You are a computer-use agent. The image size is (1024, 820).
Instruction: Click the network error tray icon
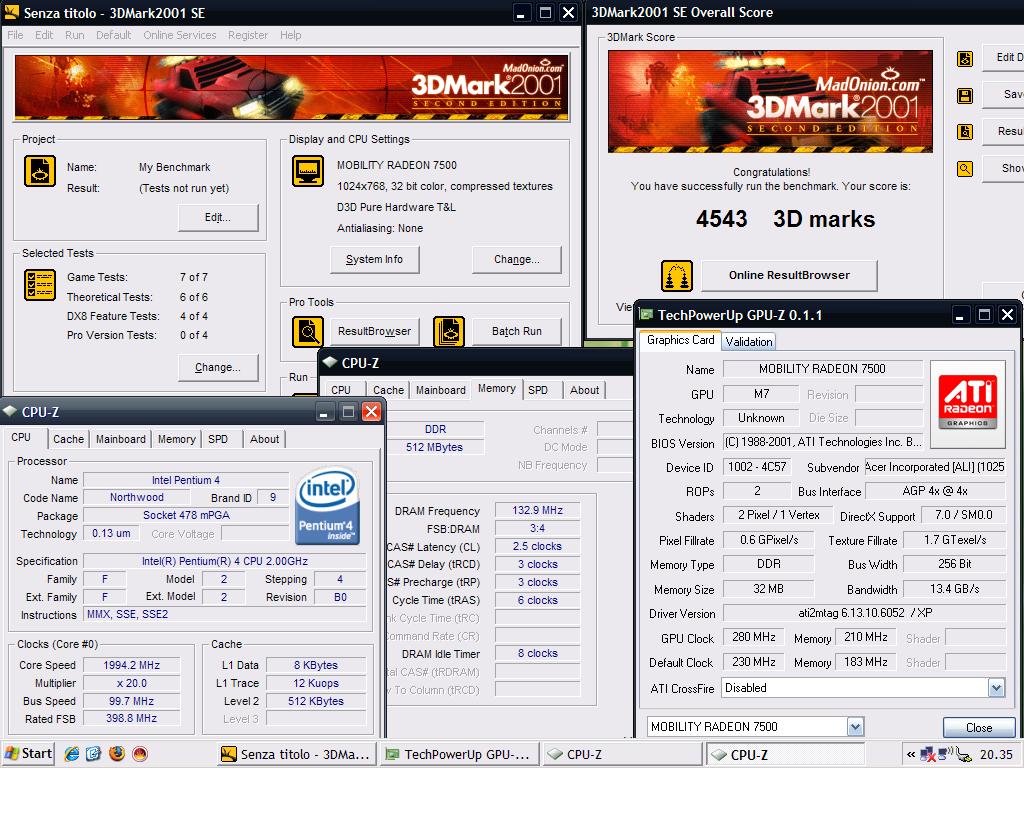927,755
